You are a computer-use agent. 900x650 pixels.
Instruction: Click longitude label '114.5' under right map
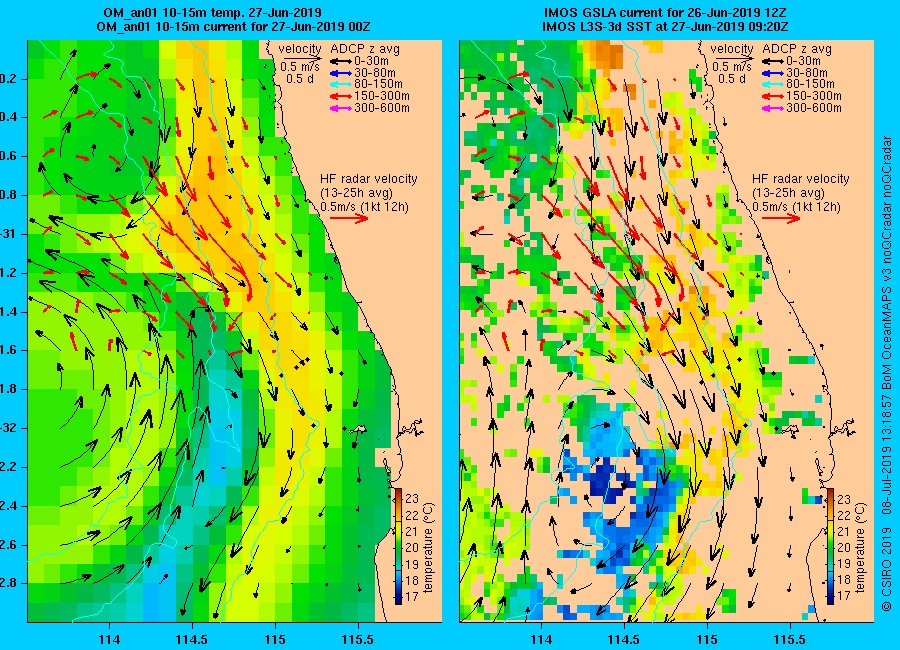624,639
